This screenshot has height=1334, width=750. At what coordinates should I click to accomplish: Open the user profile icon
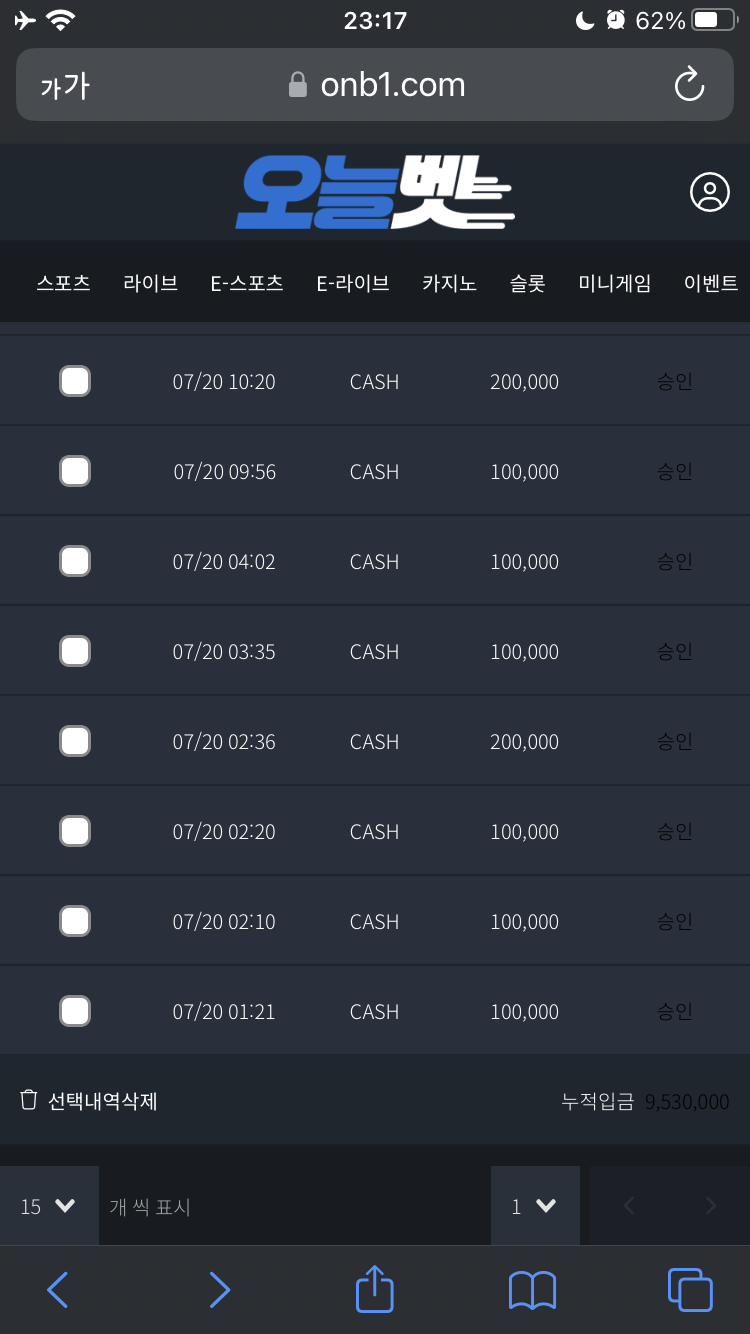coord(709,192)
